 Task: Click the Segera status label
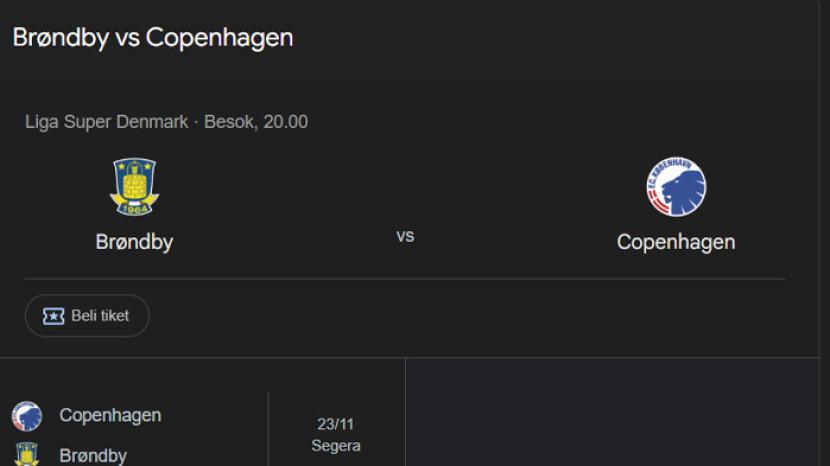(336, 446)
